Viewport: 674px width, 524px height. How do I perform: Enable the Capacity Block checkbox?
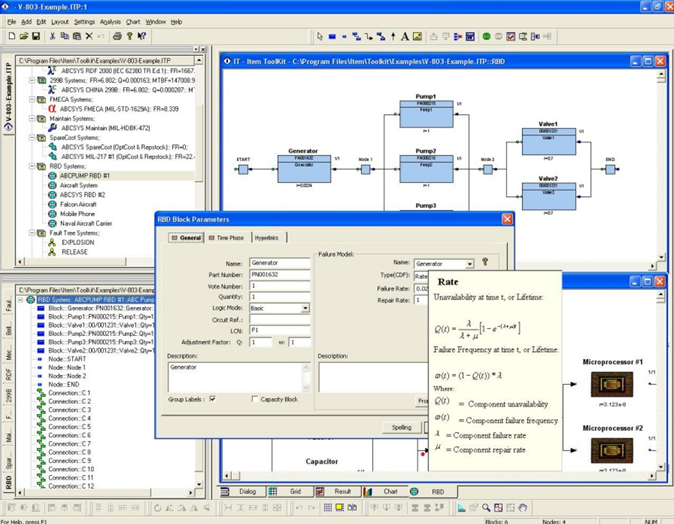255,399
